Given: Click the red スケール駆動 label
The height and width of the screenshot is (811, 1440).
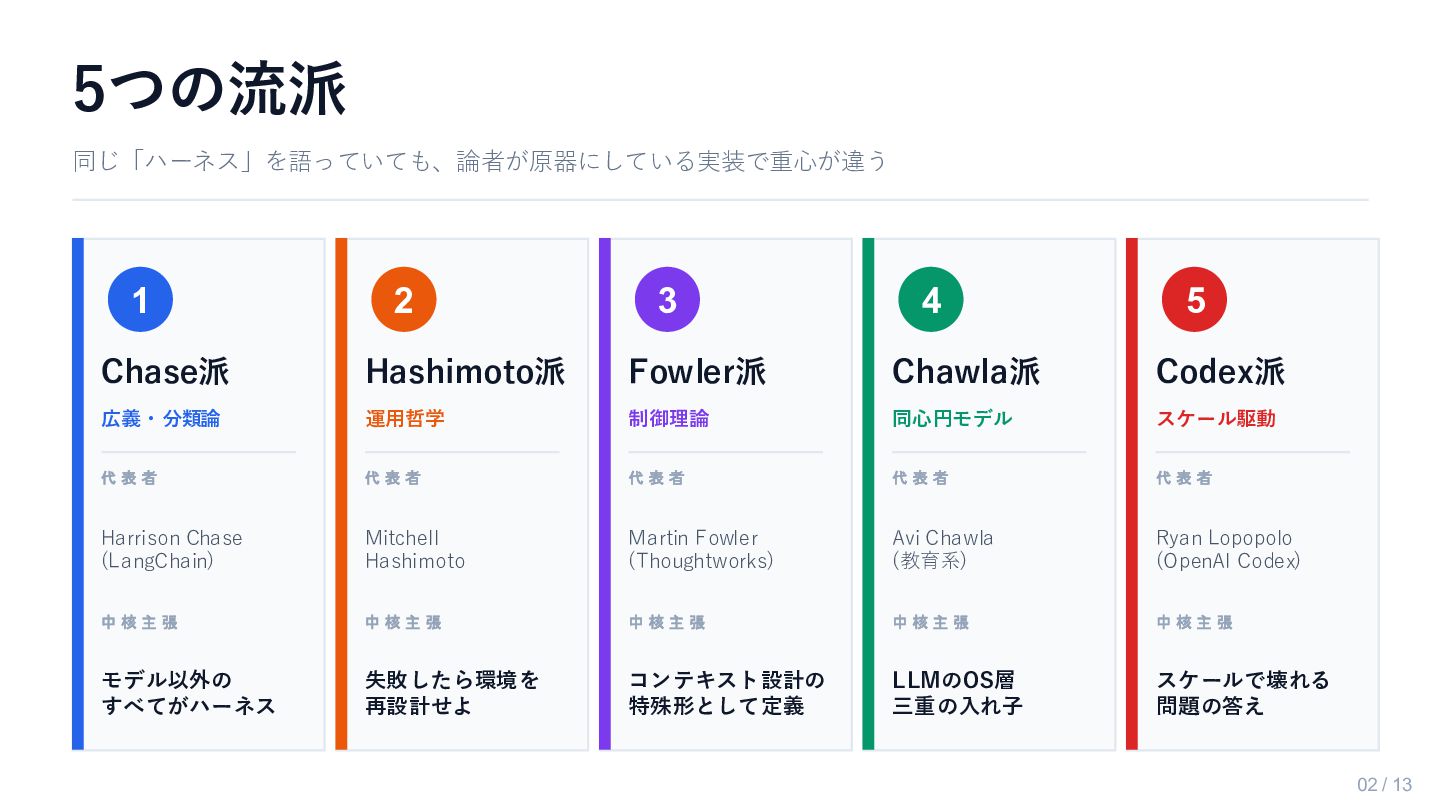Looking at the screenshot, I should pyautogui.click(x=1216, y=418).
